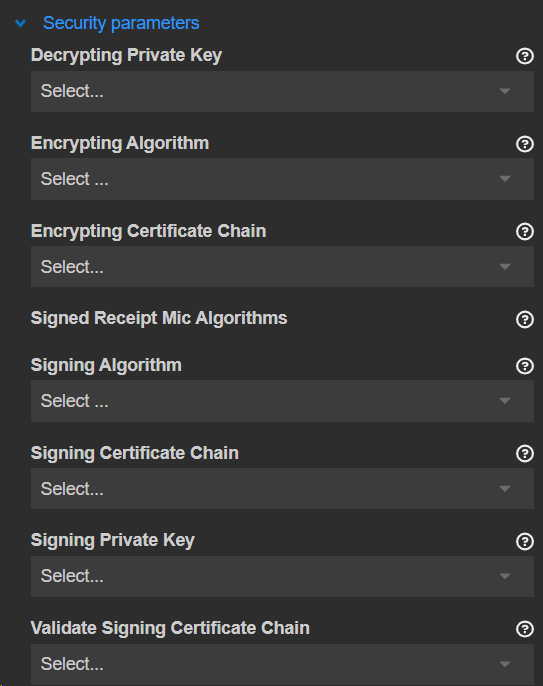View help for Encrypting Certificate Chain

(x=525, y=231)
